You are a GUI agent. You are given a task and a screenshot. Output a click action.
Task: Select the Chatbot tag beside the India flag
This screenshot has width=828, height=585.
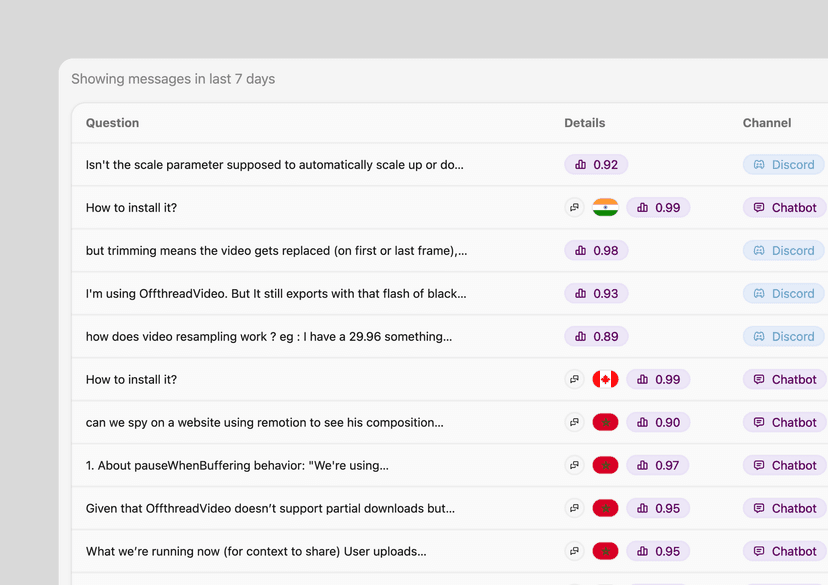(x=785, y=207)
